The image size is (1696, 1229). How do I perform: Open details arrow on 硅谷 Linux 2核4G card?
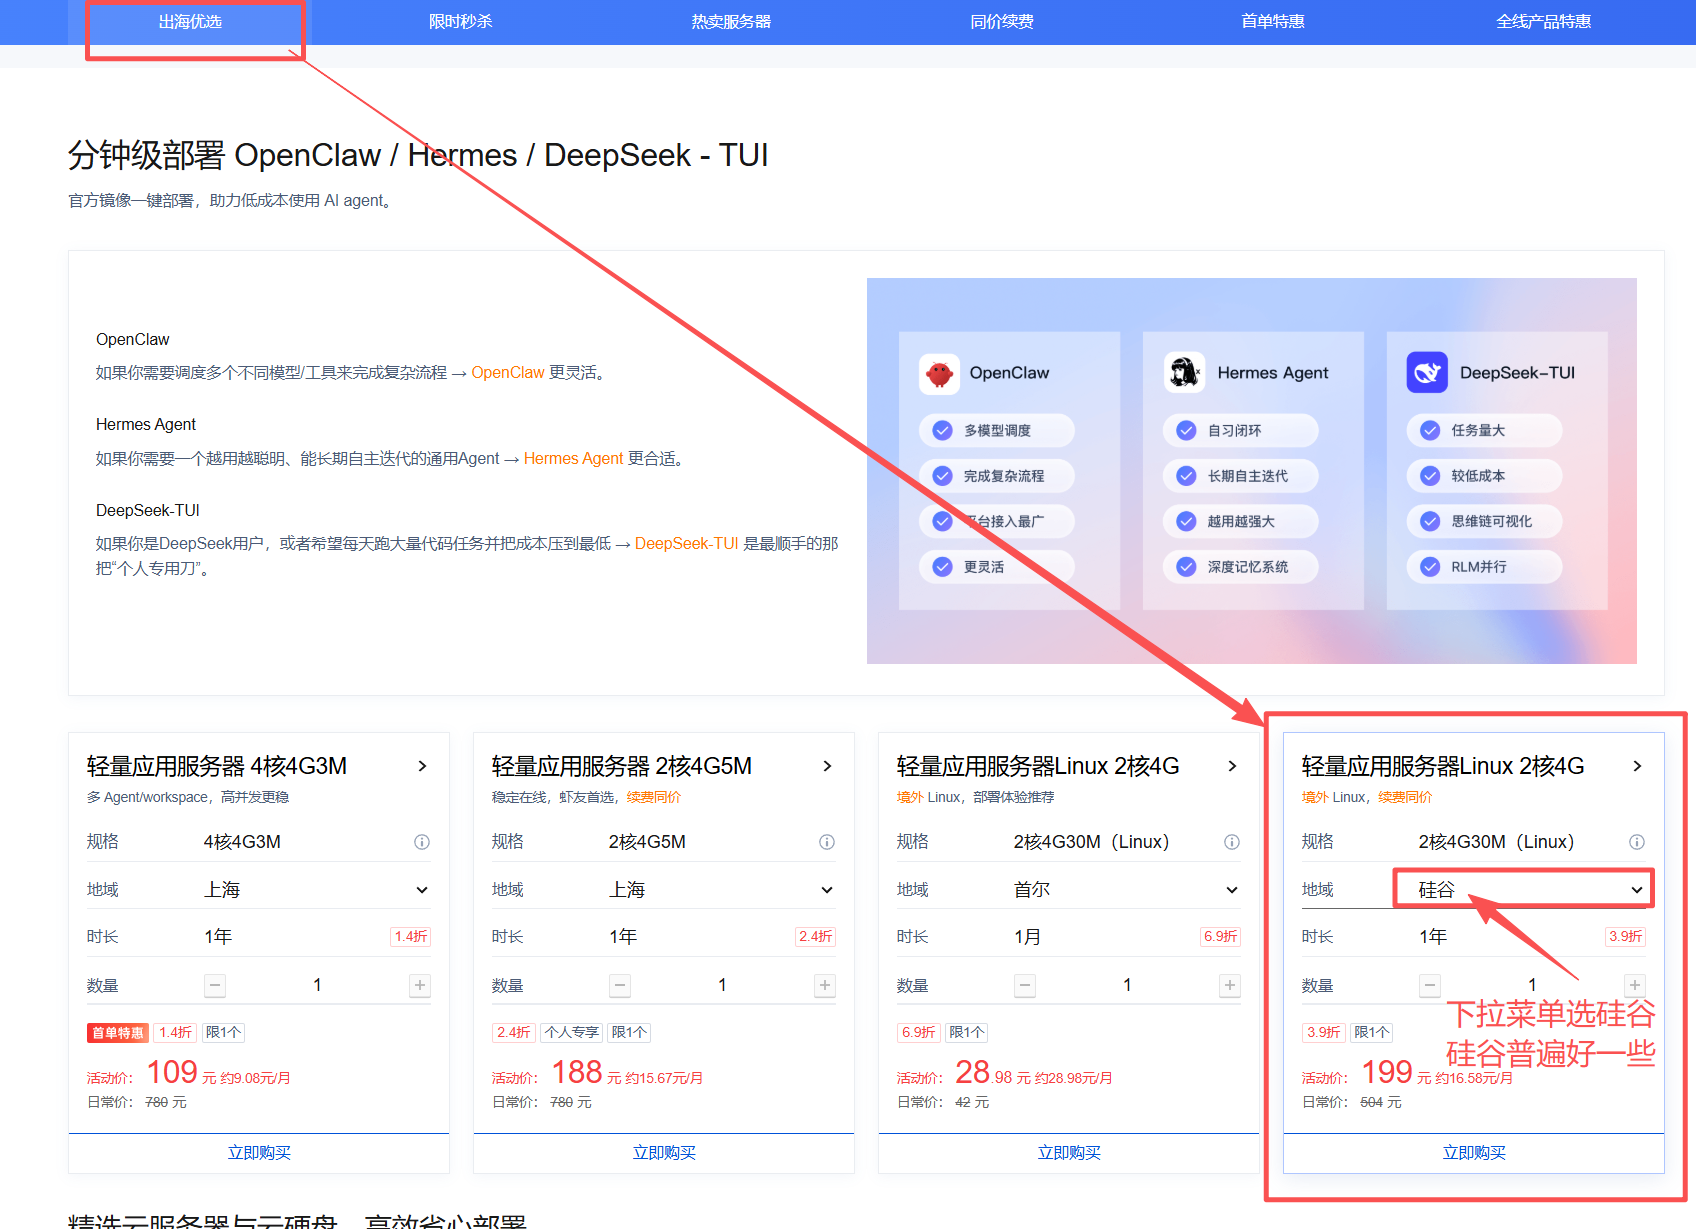(1637, 766)
